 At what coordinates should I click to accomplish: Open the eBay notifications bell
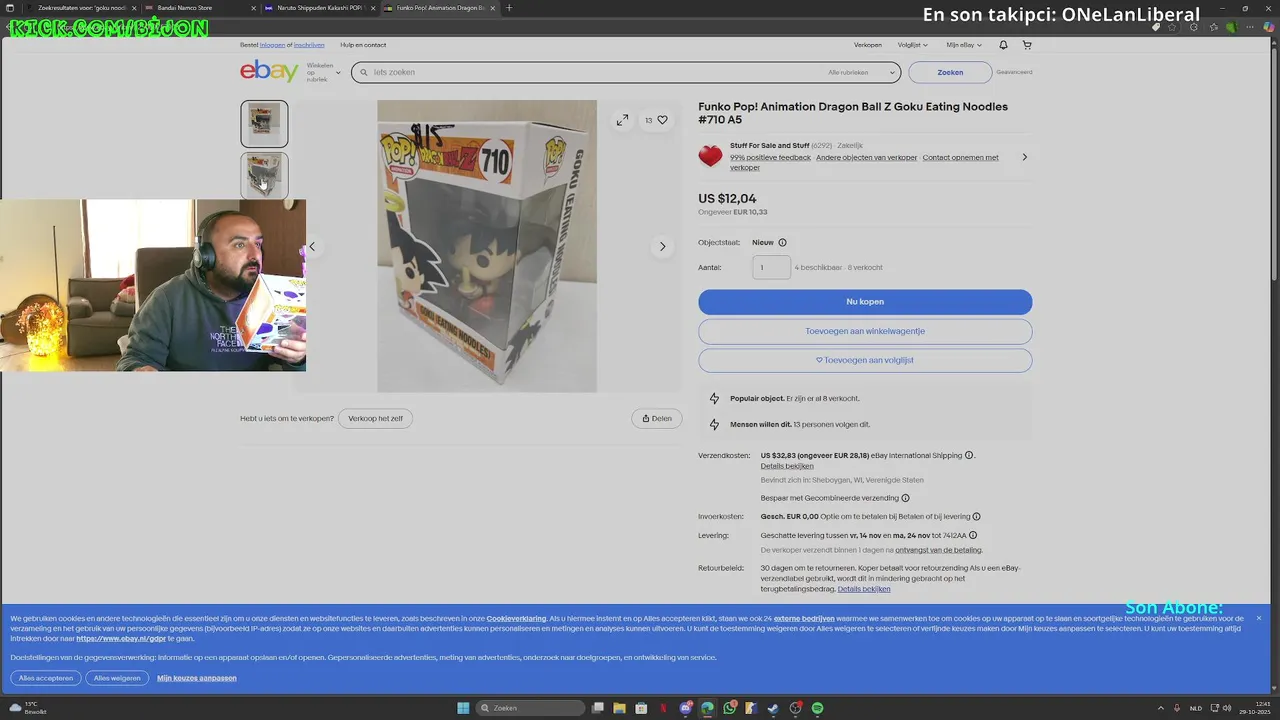coord(1003,45)
